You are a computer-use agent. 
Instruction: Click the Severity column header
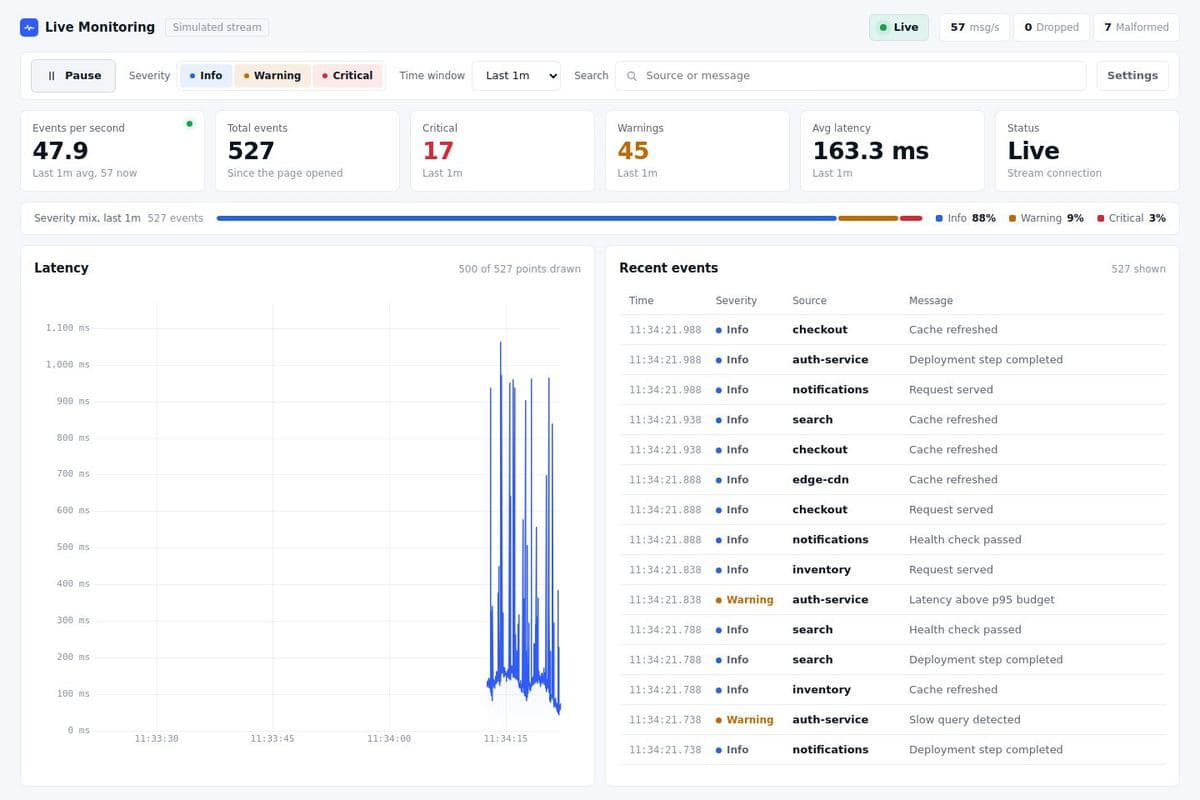click(736, 300)
